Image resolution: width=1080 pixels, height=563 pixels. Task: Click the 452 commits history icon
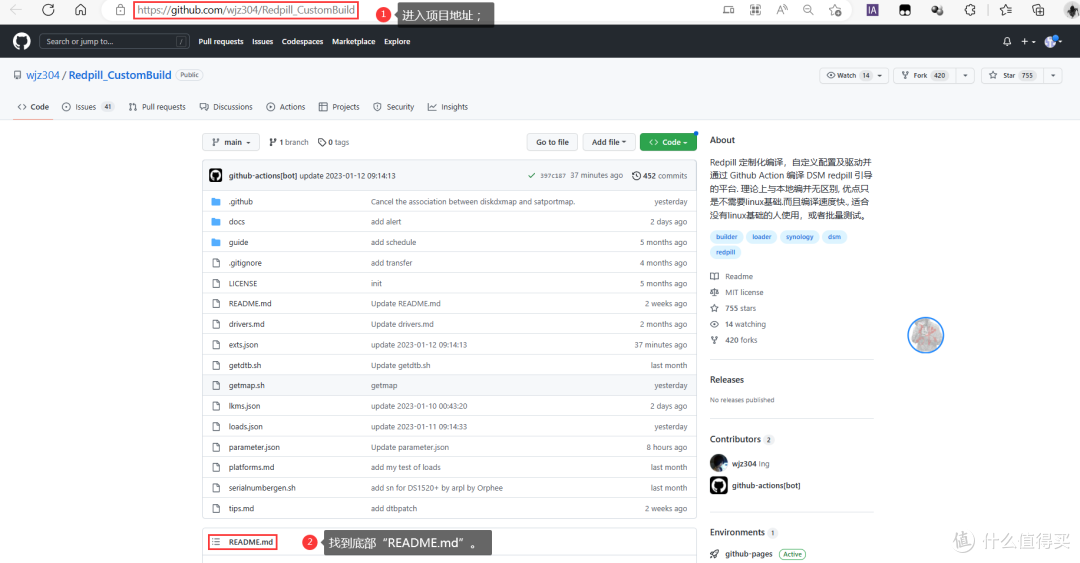pos(637,175)
